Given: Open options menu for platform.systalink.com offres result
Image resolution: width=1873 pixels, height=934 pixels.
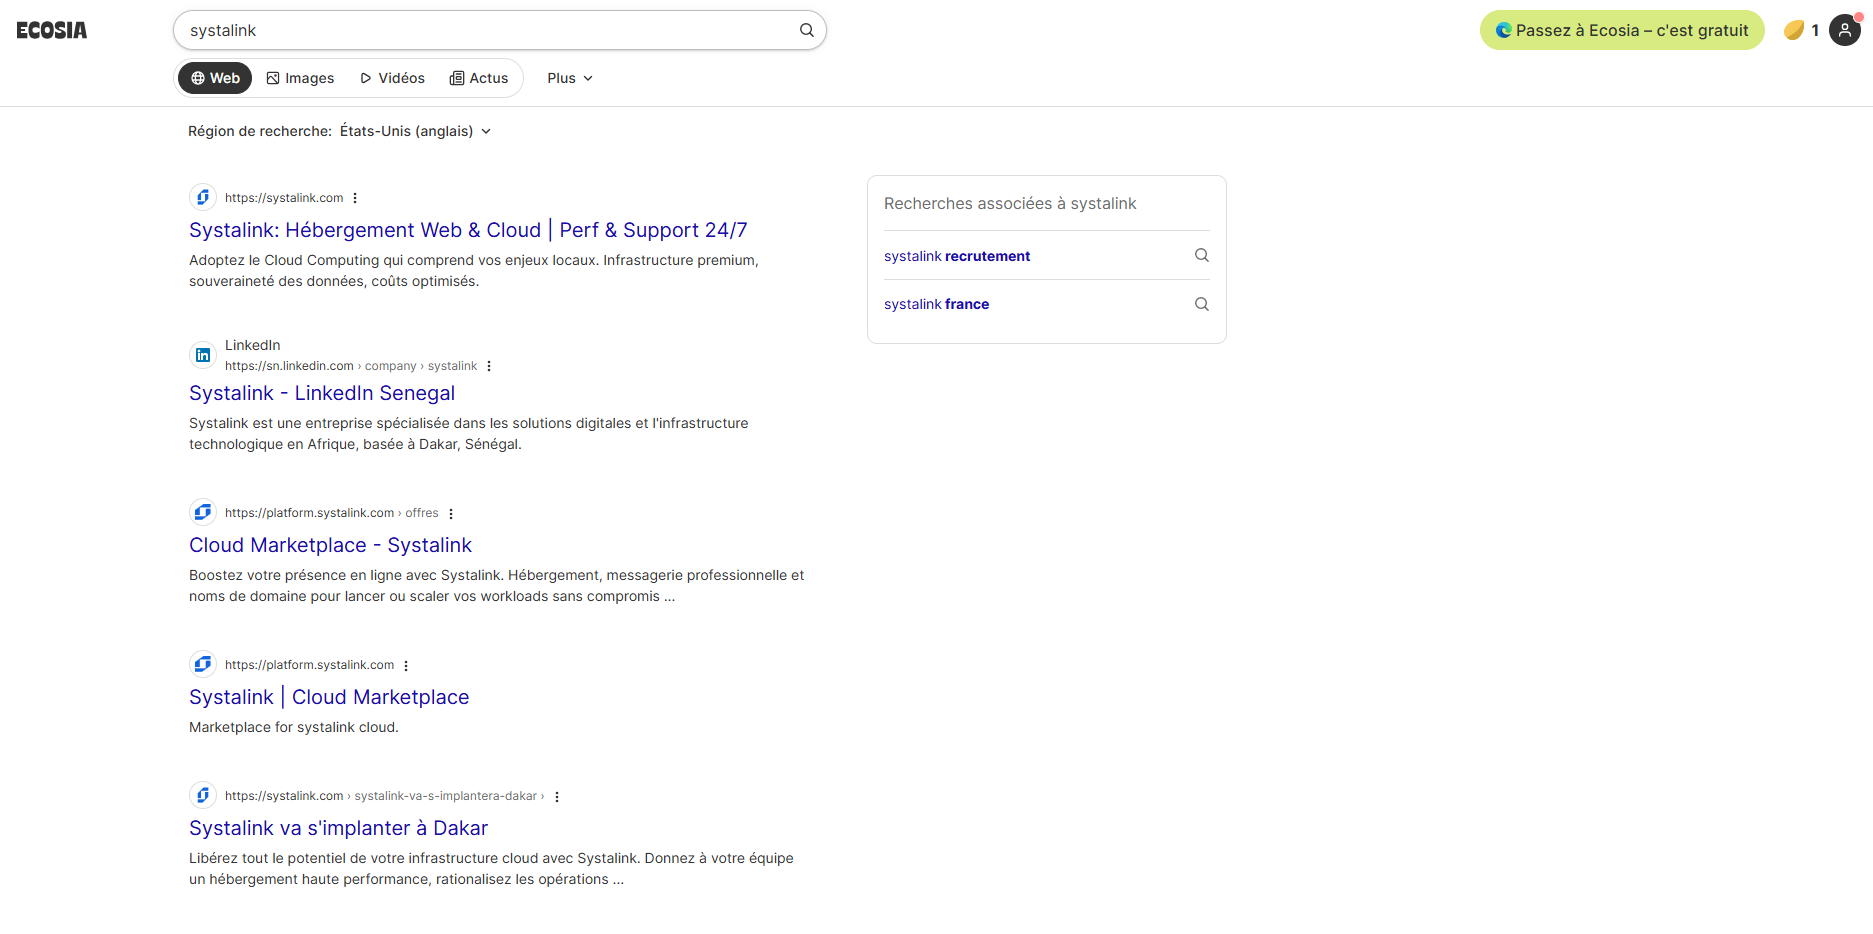Looking at the screenshot, I should [x=451, y=513].
